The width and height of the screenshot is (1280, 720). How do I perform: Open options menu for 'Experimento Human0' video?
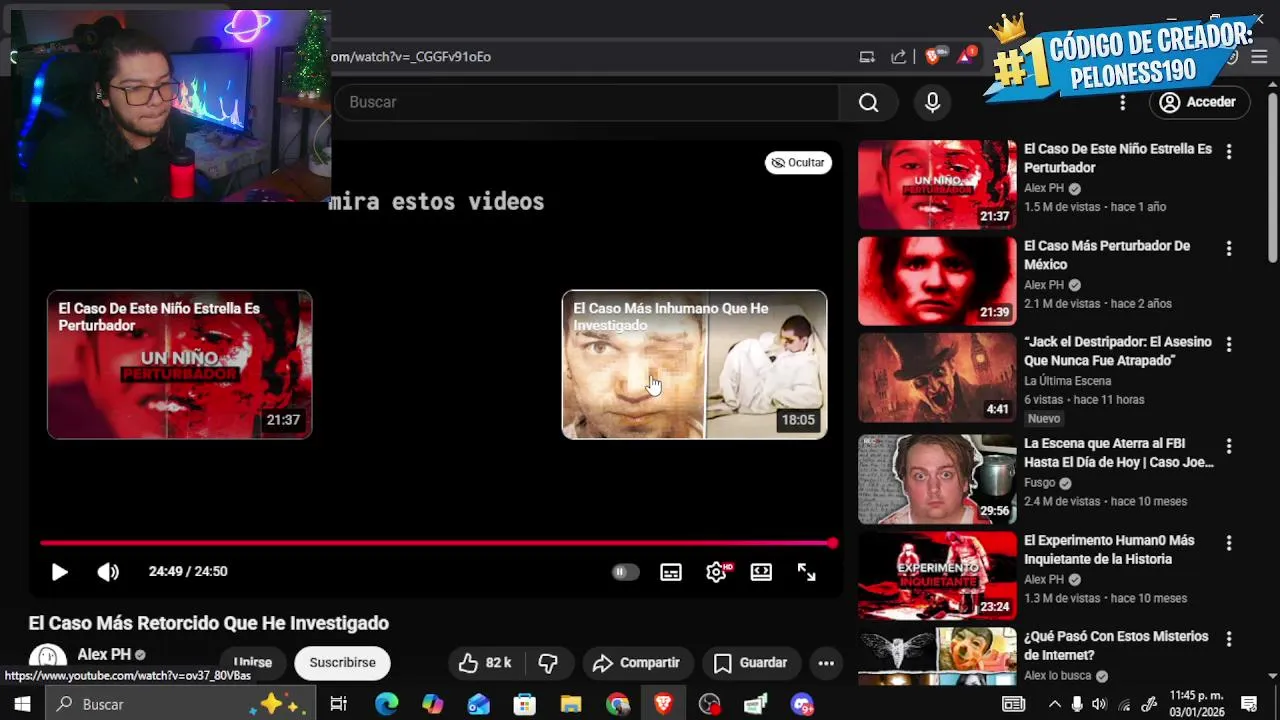coord(1229,543)
